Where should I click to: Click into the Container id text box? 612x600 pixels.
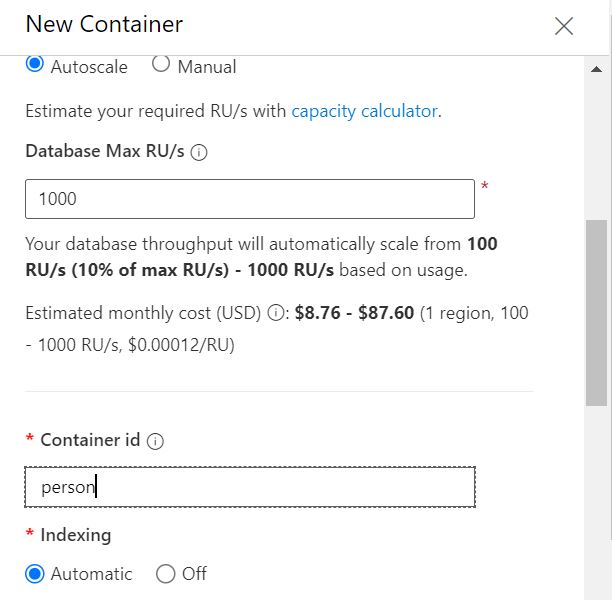click(250, 487)
